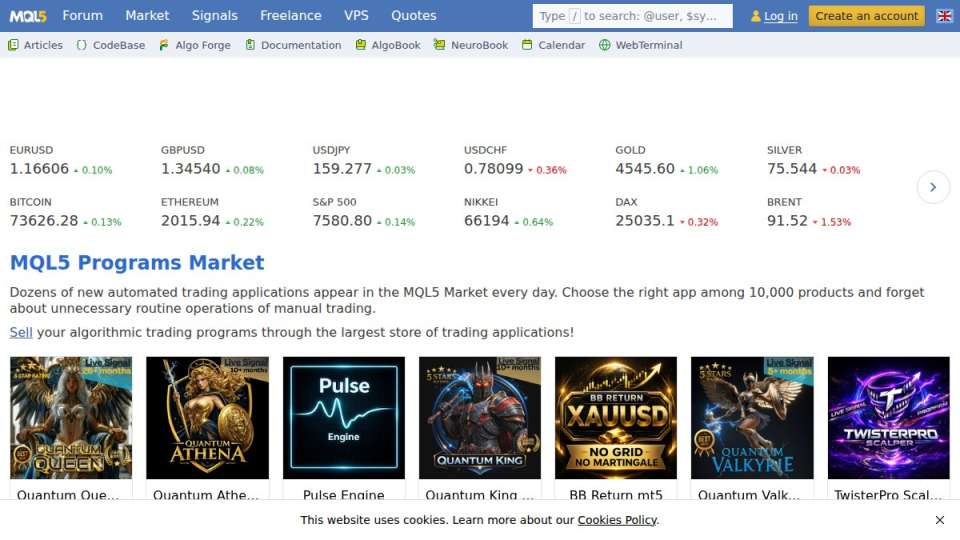
Task: Open the GBPUSD quote
Action: (x=212, y=161)
